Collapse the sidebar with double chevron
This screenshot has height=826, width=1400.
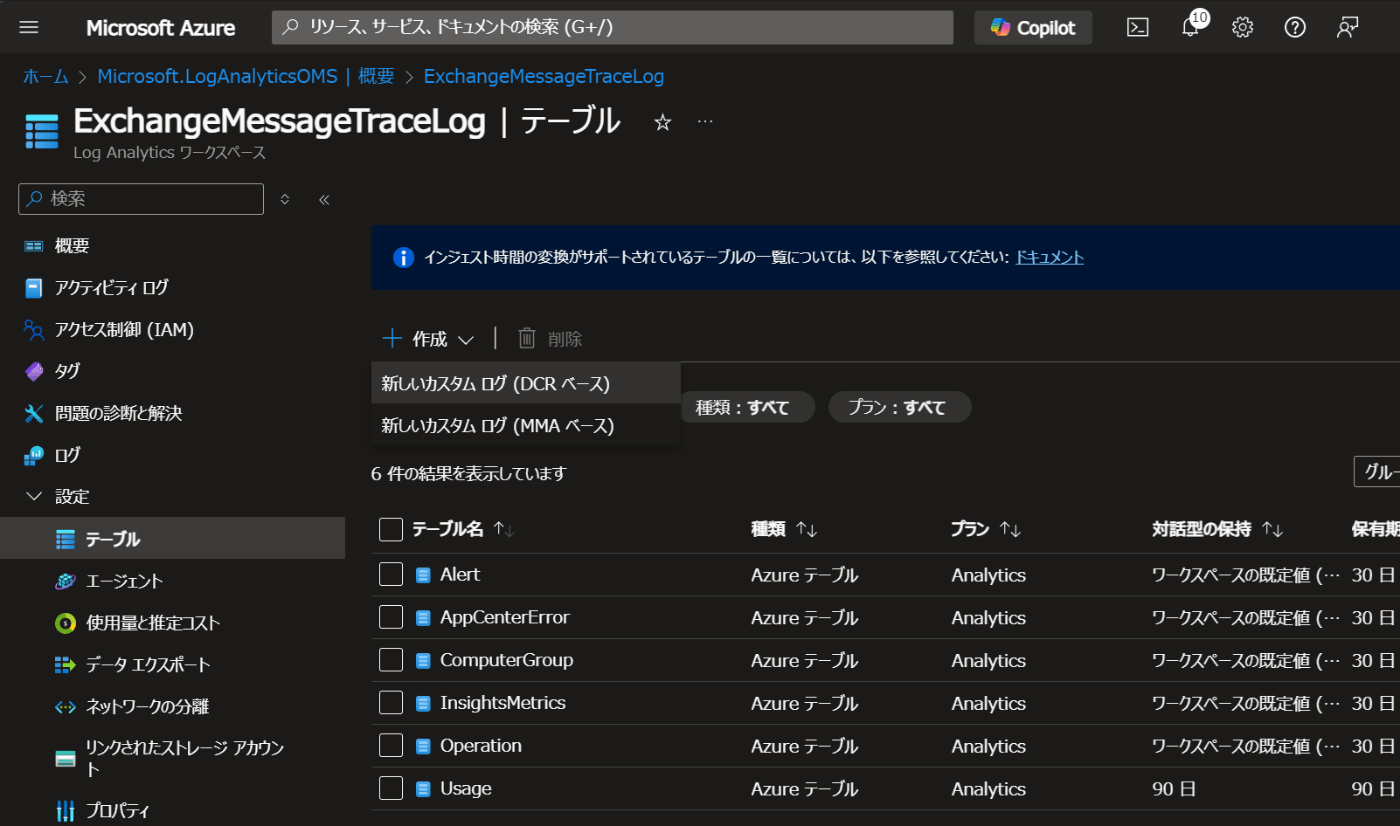click(324, 199)
